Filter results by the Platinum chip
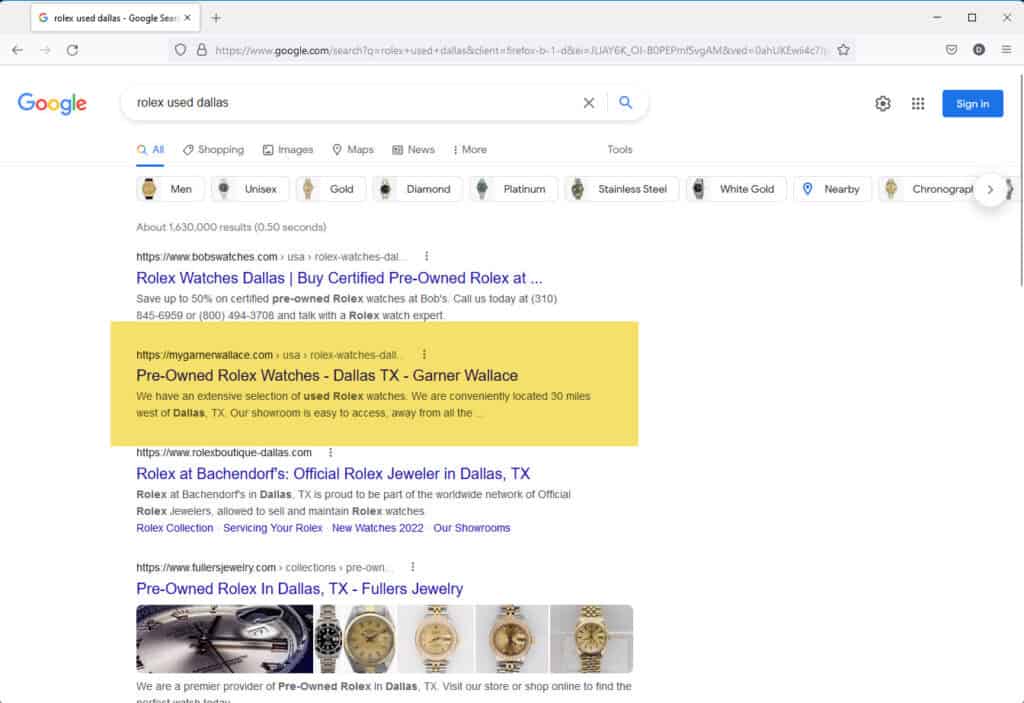Viewport: 1024px width, 703px height. click(513, 189)
